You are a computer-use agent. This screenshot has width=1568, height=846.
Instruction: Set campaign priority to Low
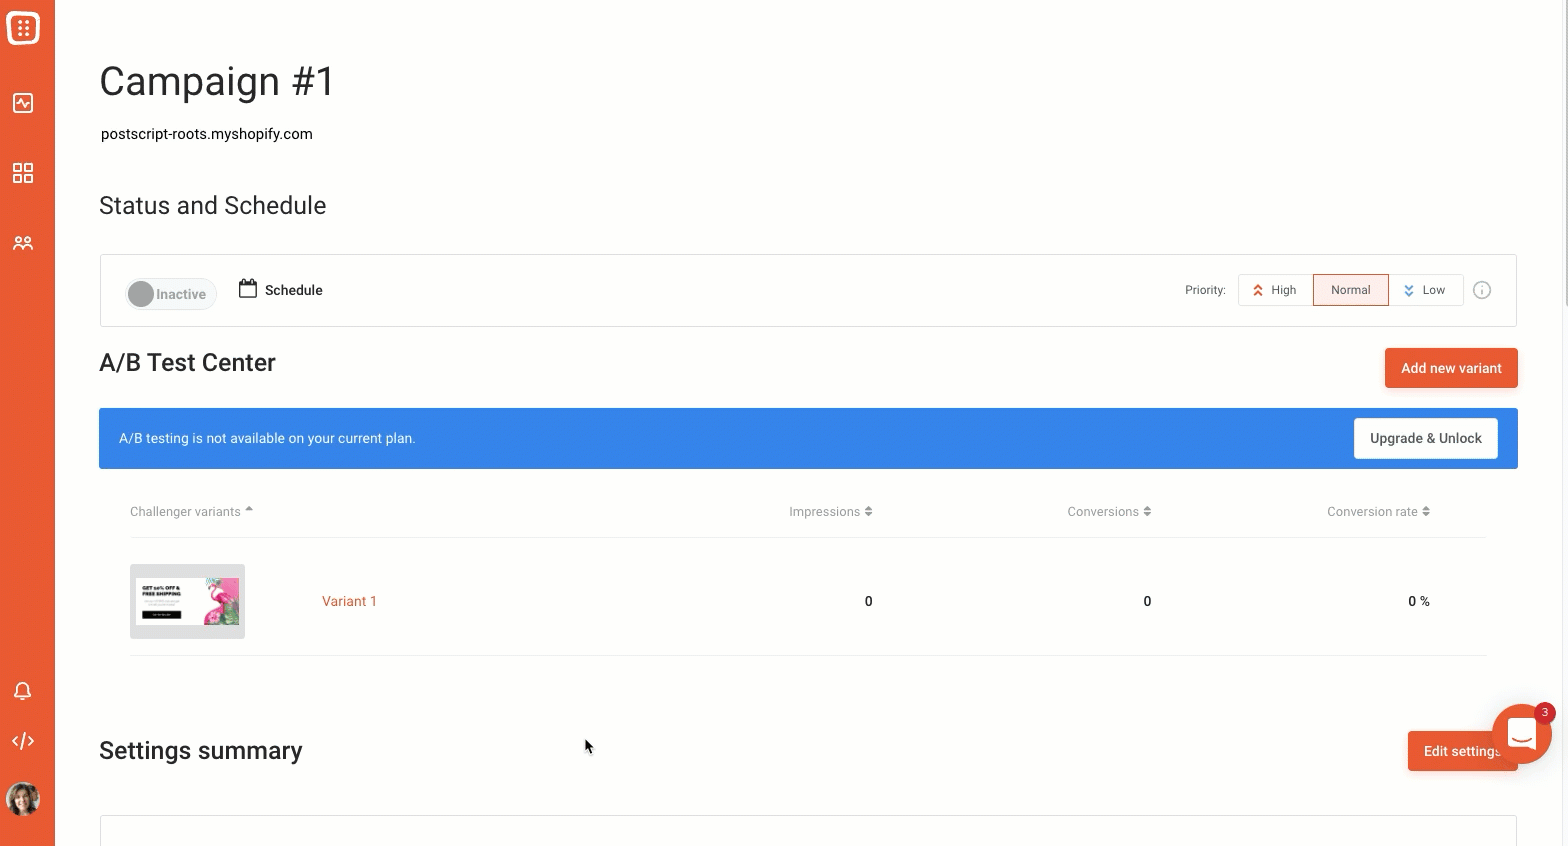pos(1425,290)
